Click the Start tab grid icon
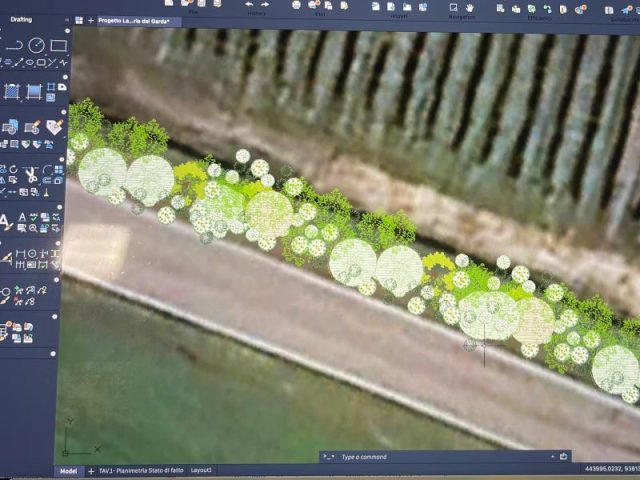This screenshot has width=640, height=480. tap(79, 20)
